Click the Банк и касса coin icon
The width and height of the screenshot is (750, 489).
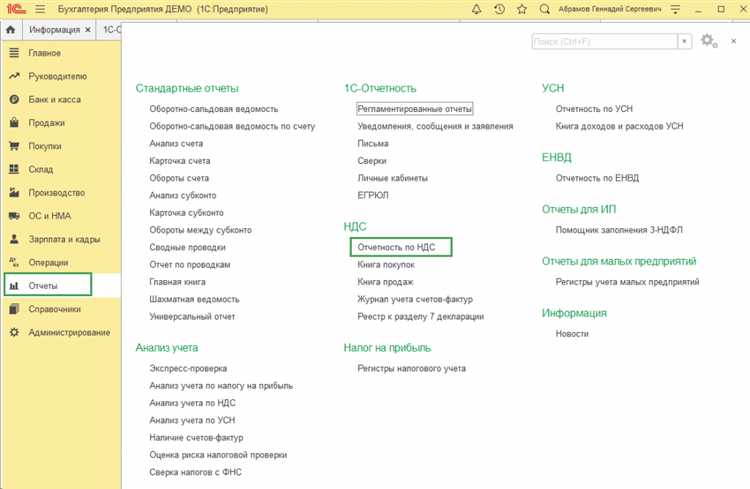point(14,100)
